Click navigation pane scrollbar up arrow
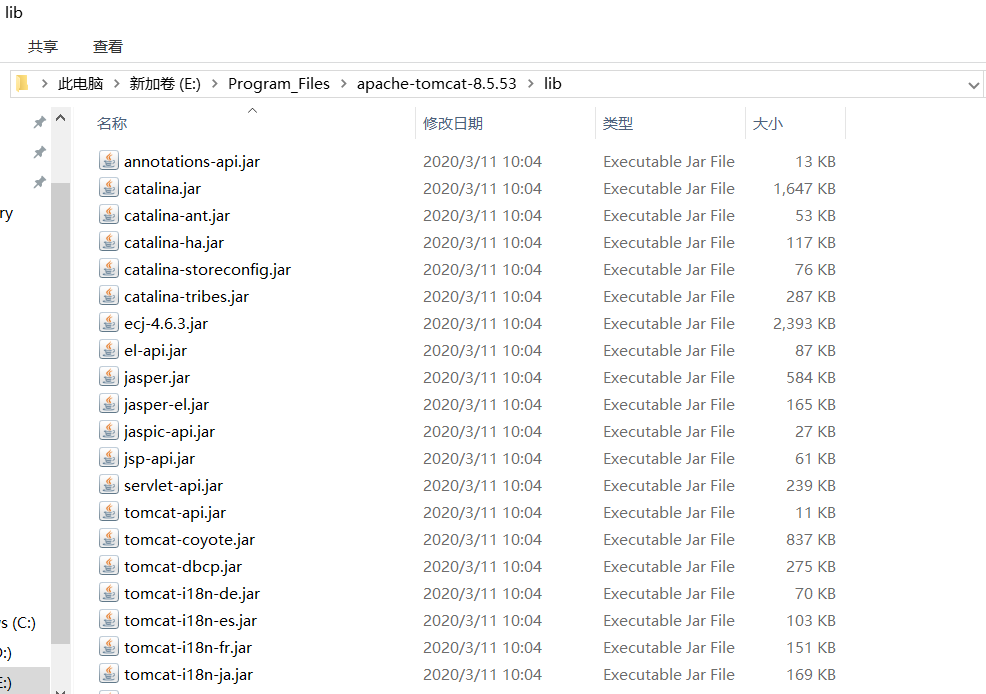The height and width of the screenshot is (694, 986). [60, 118]
